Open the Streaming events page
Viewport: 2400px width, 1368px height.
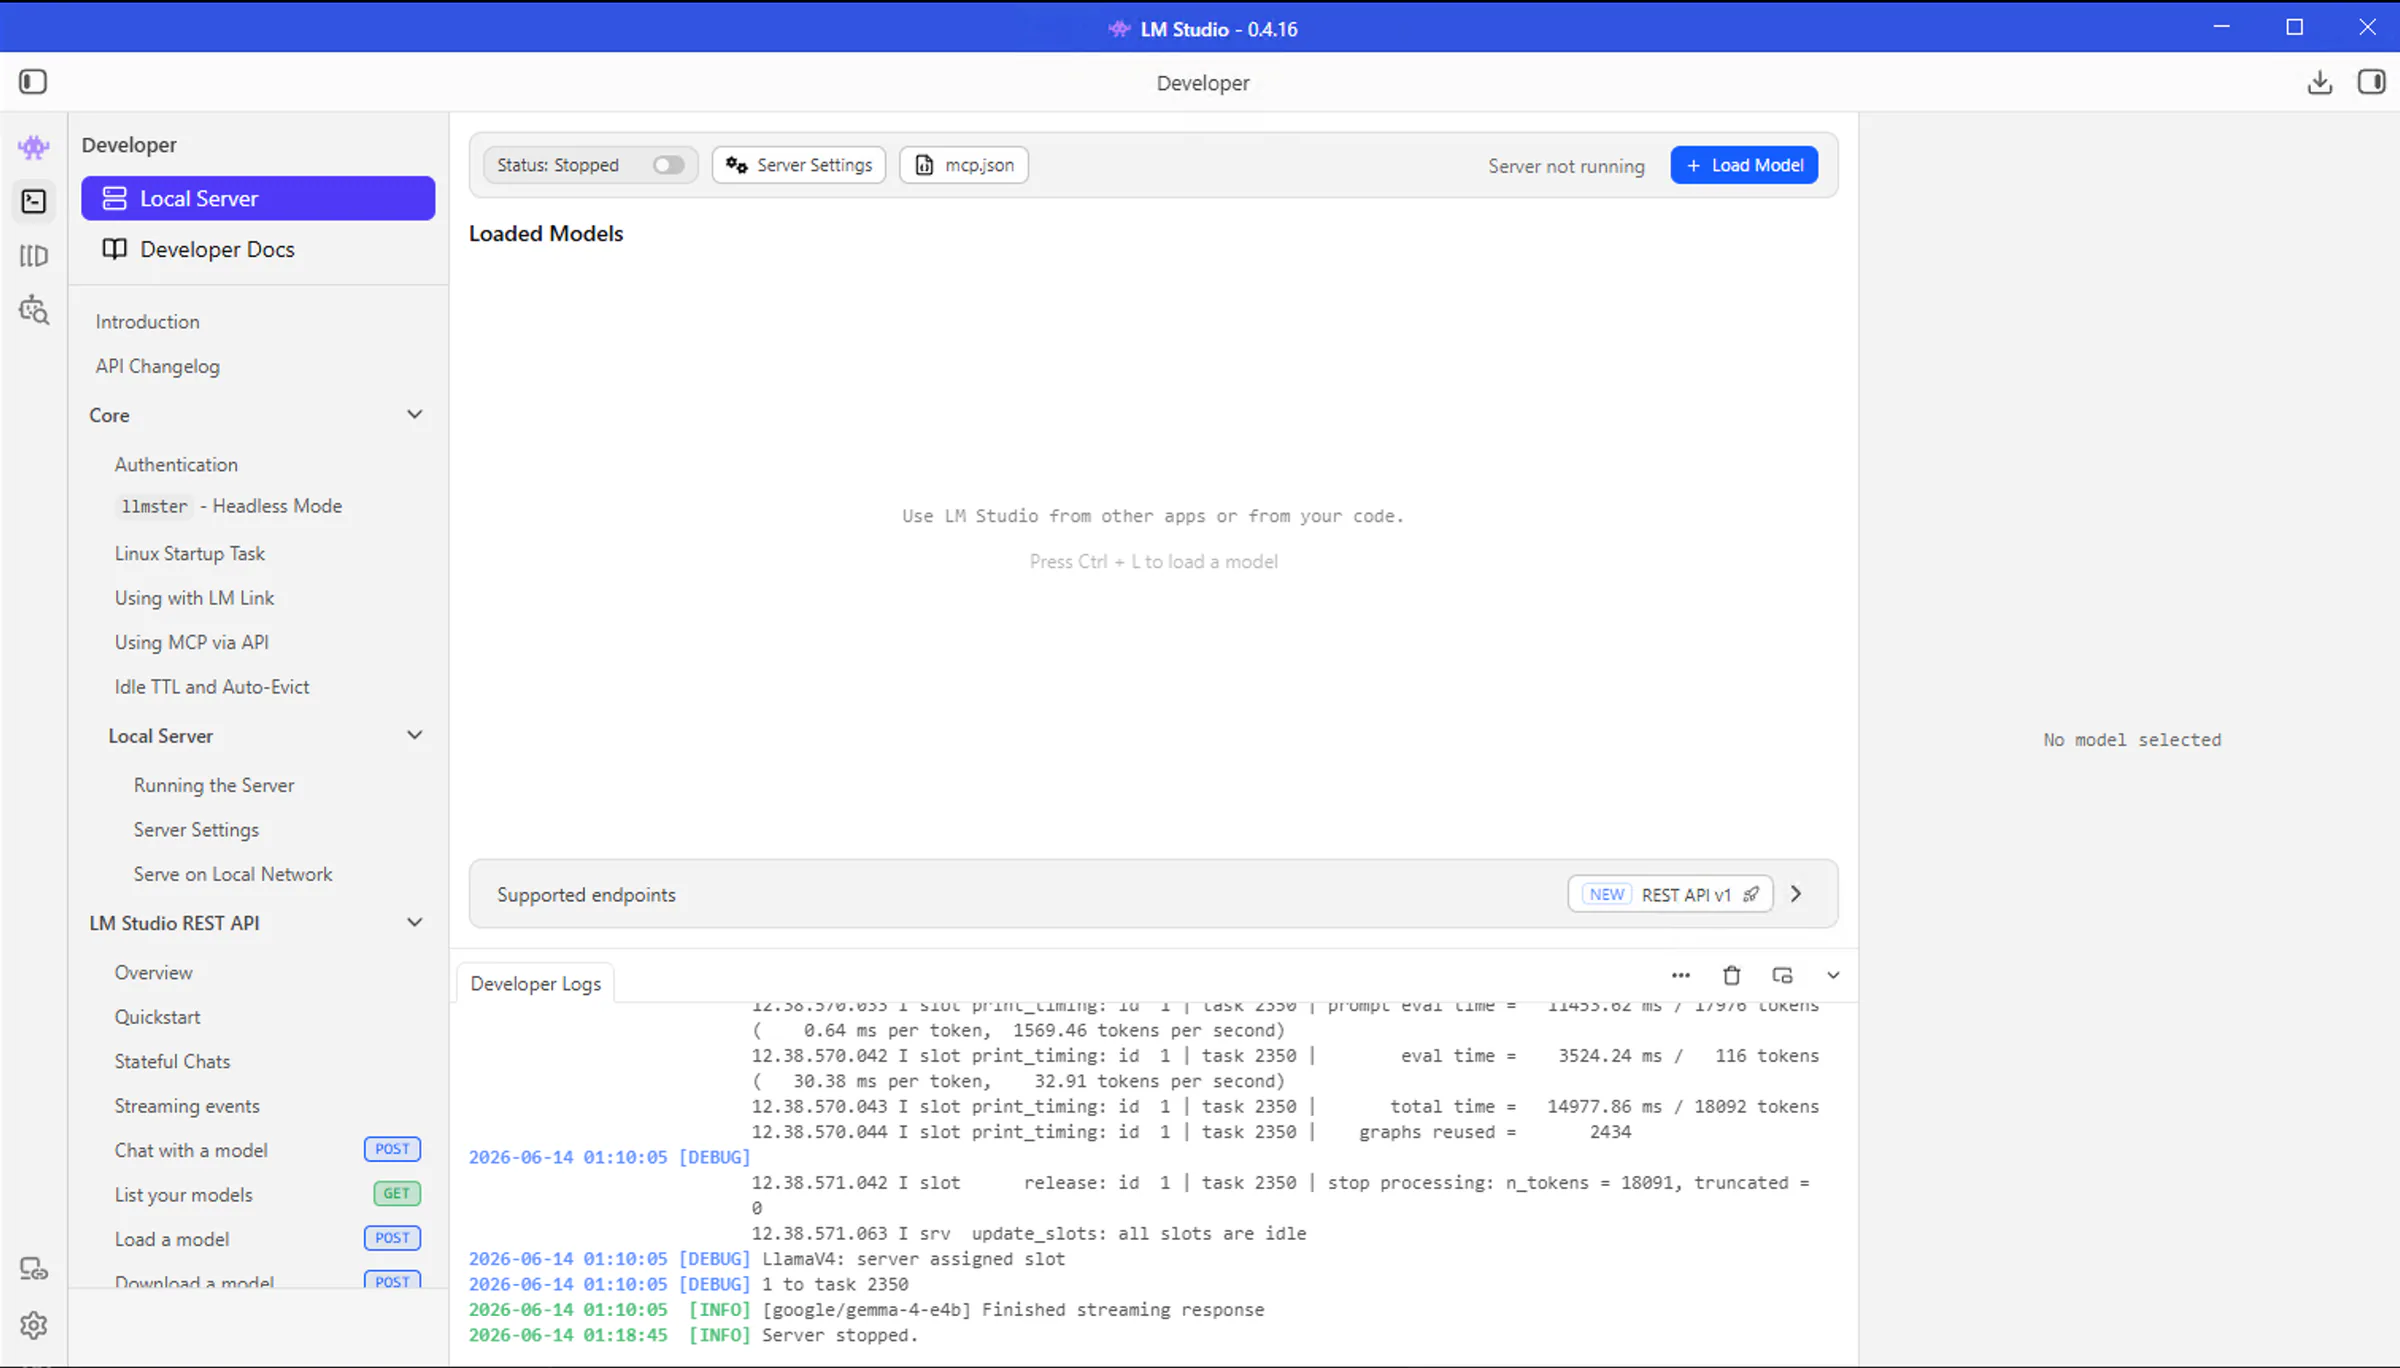tap(187, 1106)
